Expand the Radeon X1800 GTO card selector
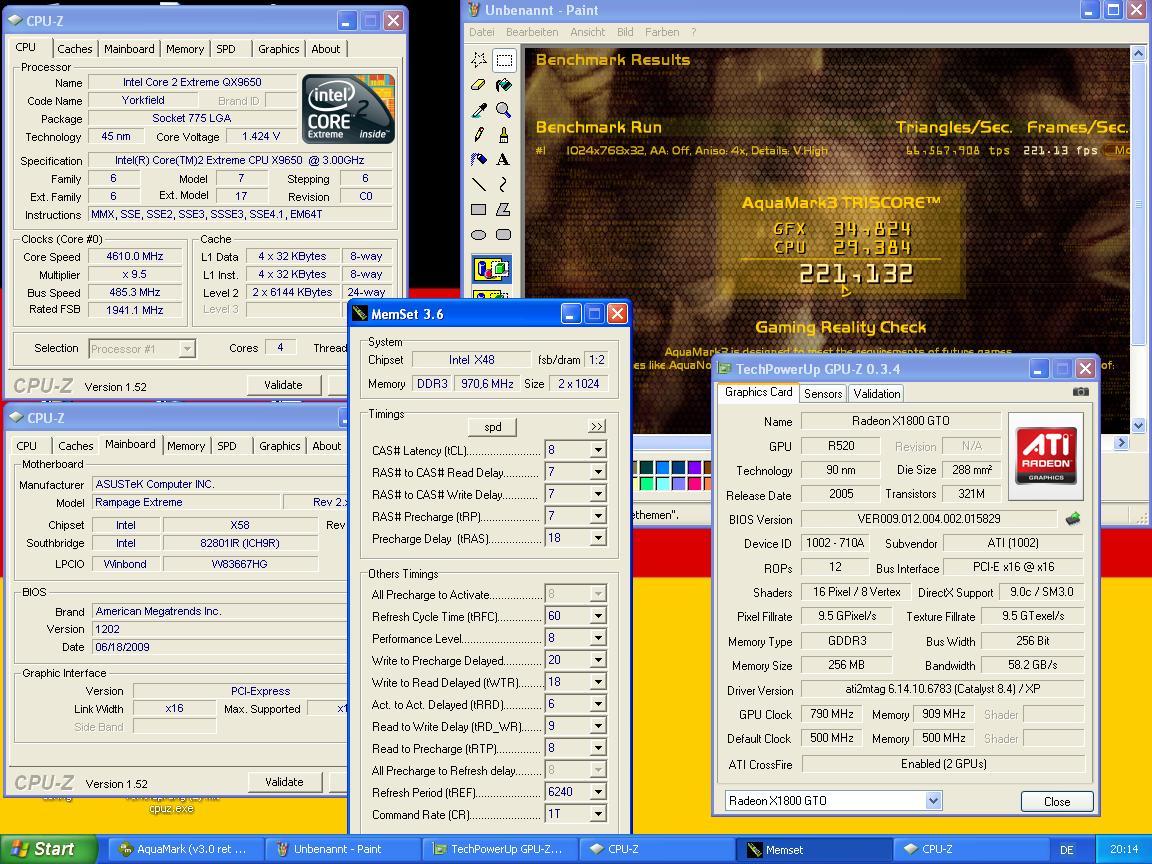This screenshot has width=1152, height=864. point(933,801)
